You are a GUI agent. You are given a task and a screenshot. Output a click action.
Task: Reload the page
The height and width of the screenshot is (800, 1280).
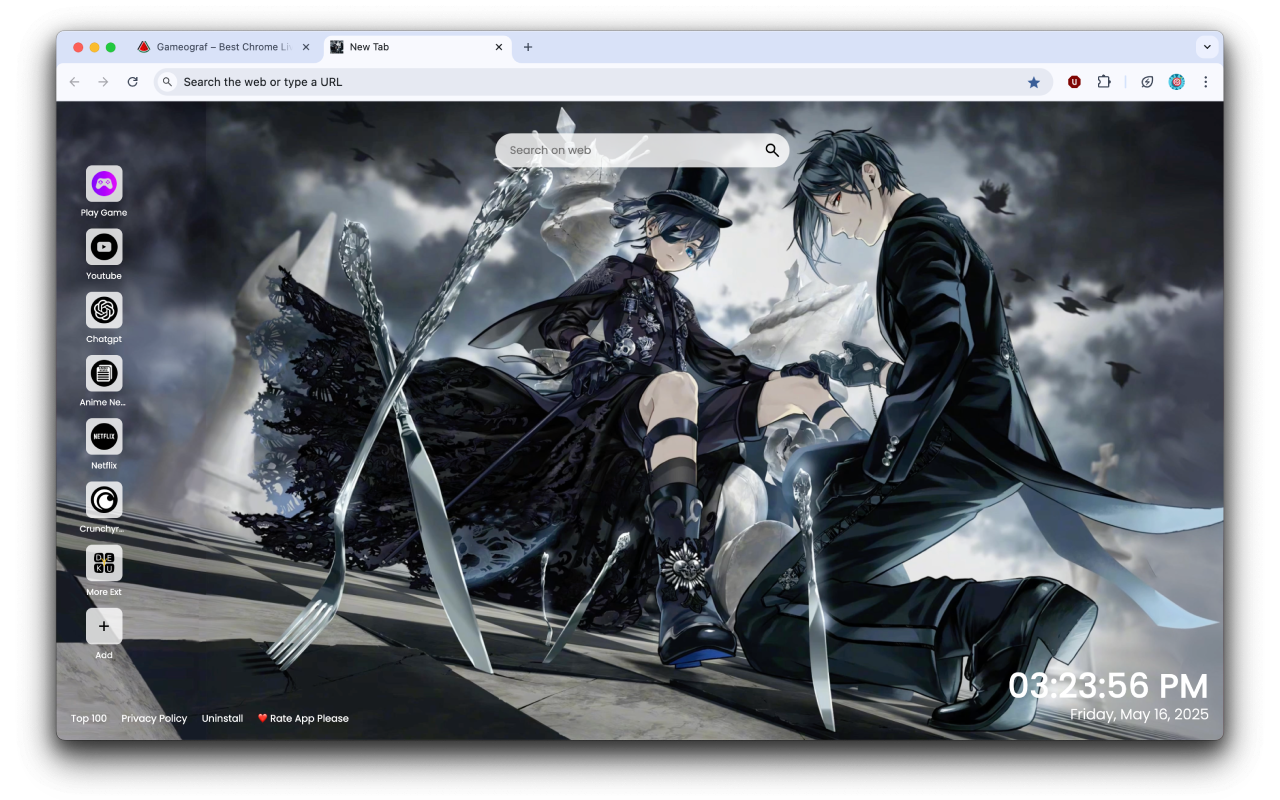[x=132, y=82]
